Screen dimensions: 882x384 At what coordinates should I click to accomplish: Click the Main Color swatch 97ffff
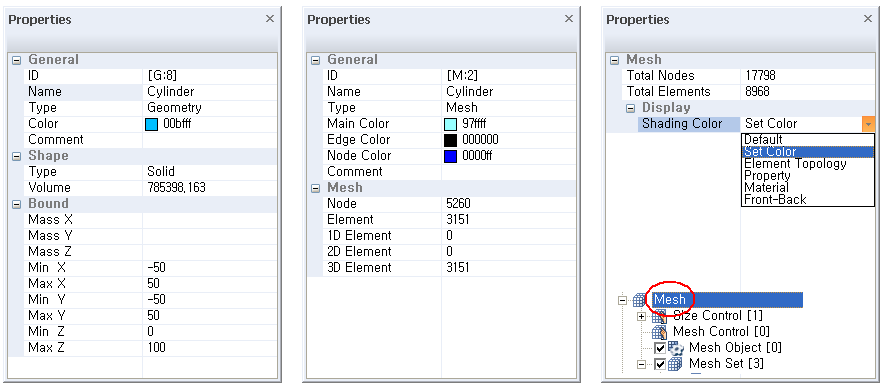[x=451, y=124]
